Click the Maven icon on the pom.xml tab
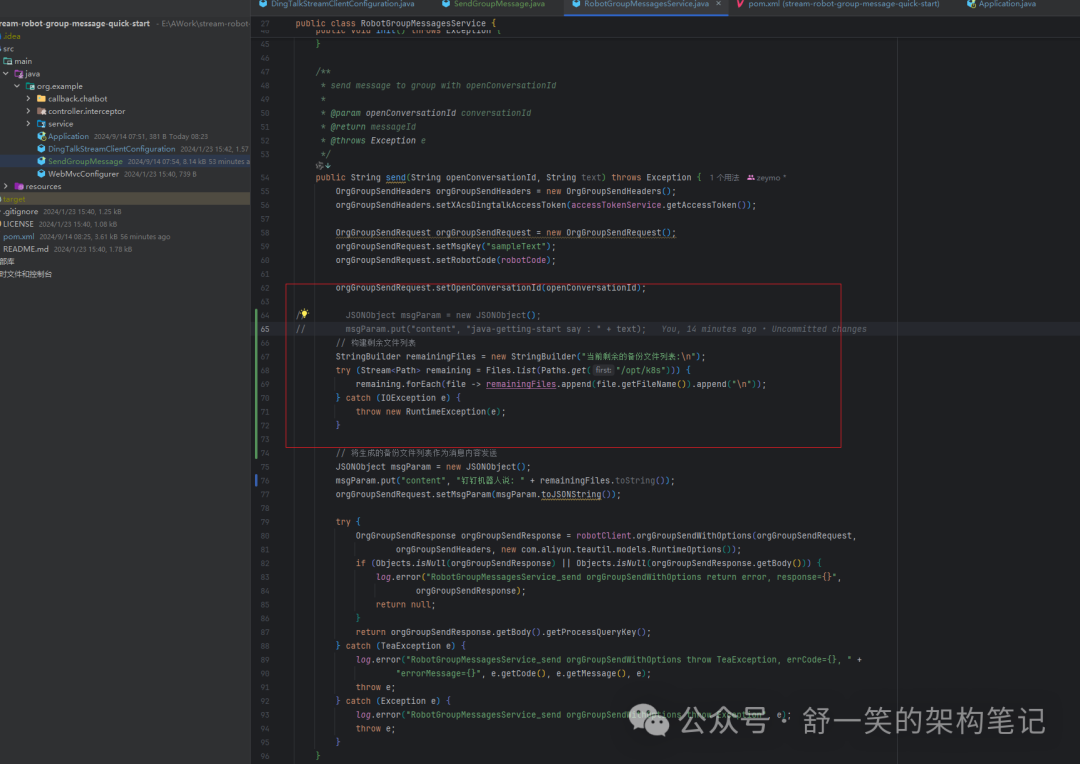This screenshot has width=1080, height=764. (x=740, y=4)
